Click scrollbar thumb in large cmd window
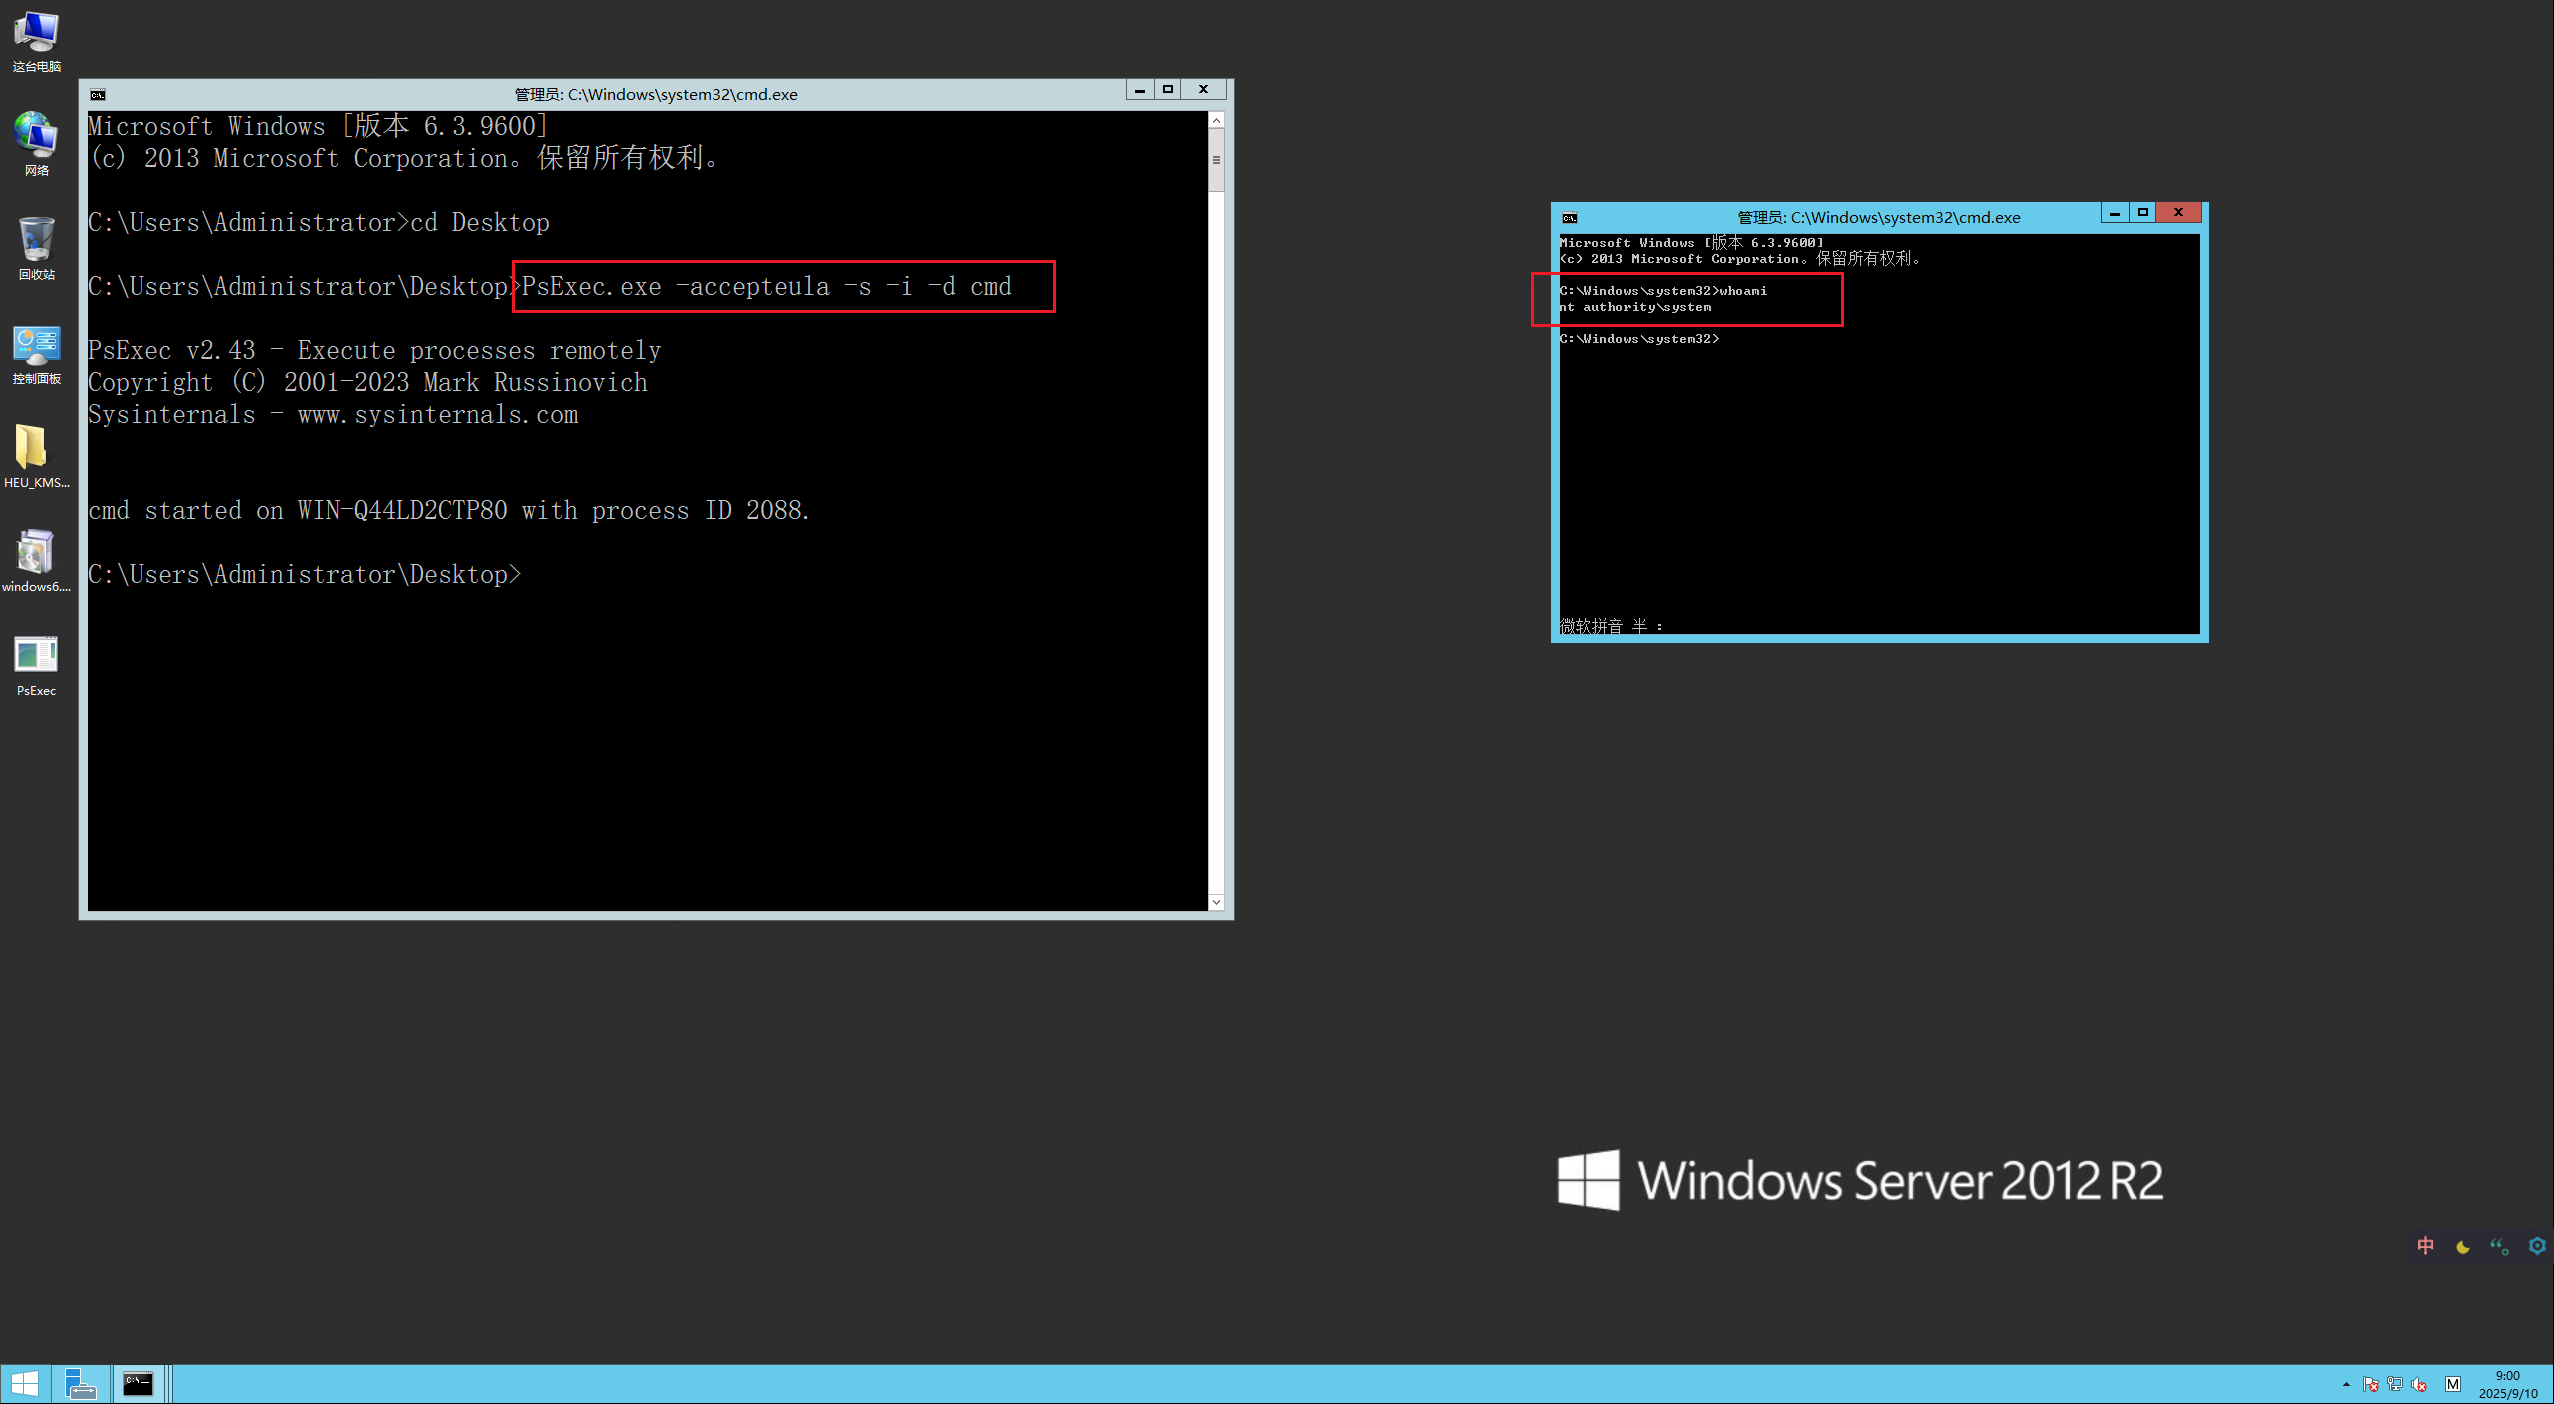 (1216, 161)
